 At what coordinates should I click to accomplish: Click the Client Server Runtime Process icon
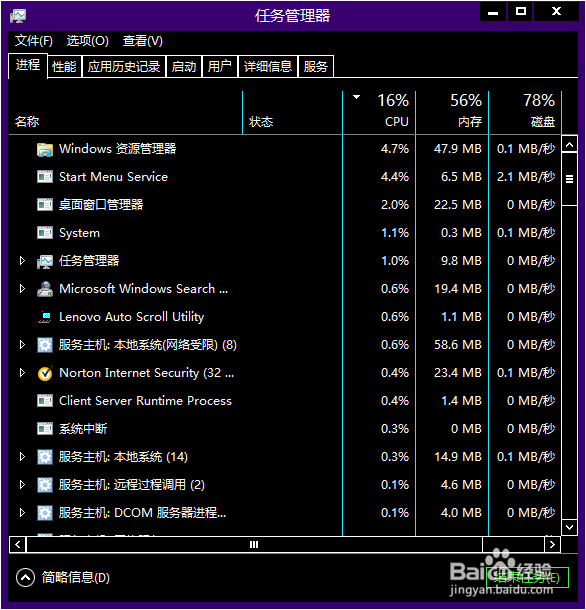click(45, 401)
